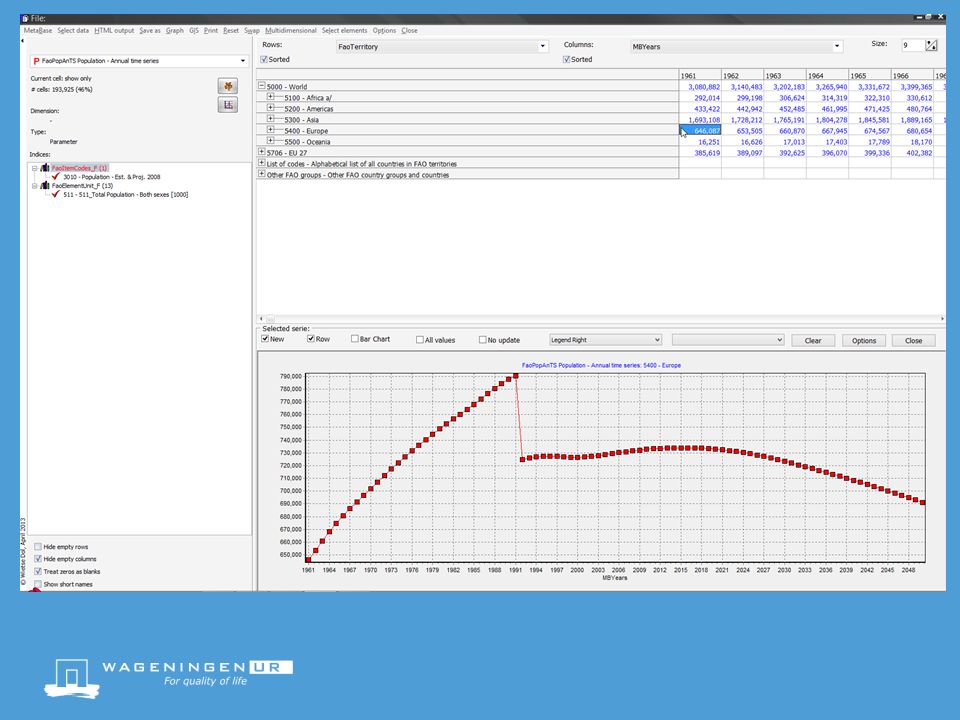Screen dimensions: 960x720
Task: Expand the 5200 - Americas row
Action: point(271,108)
